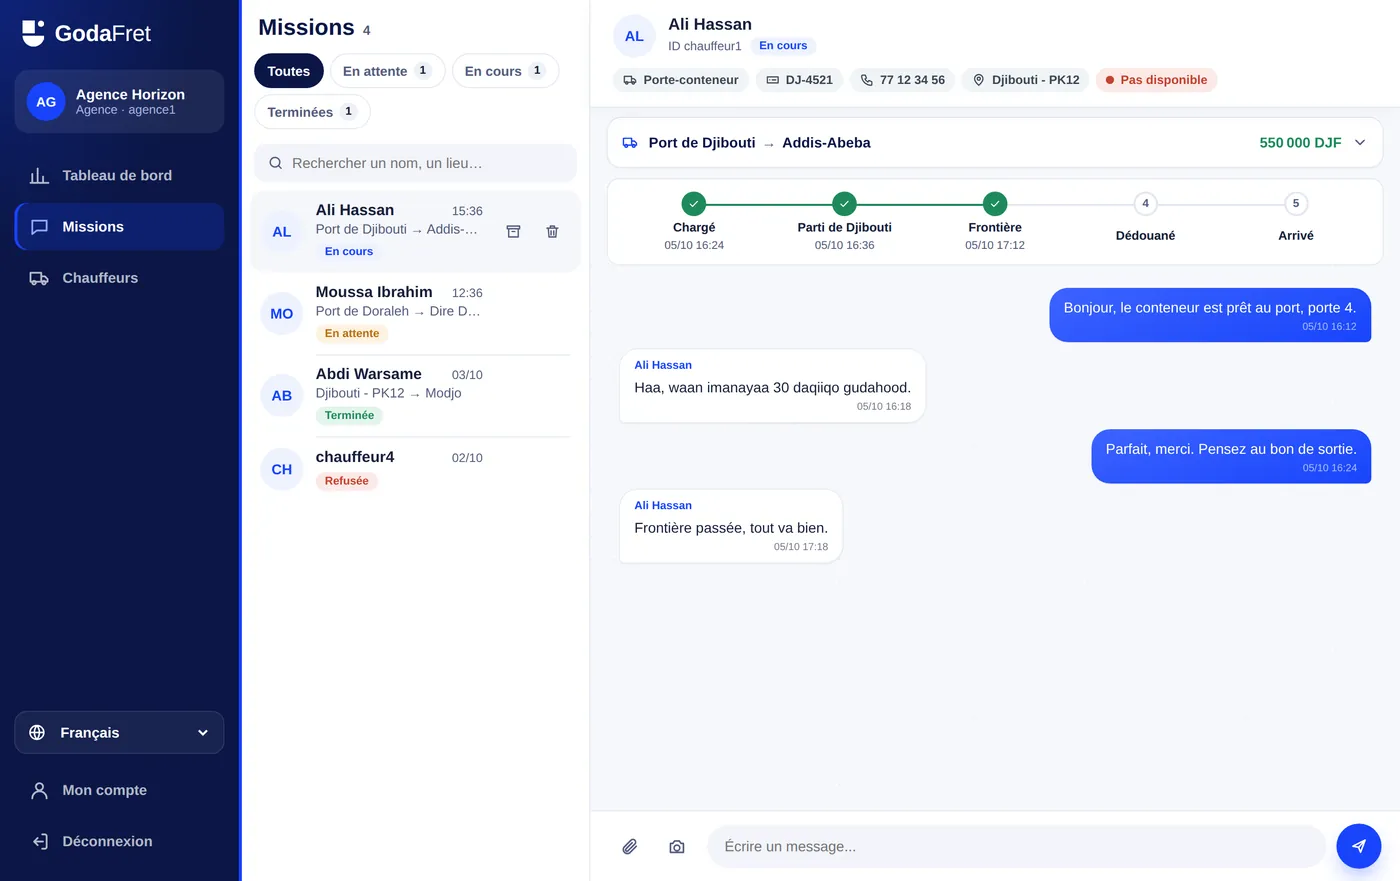The height and width of the screenshot is (881, 1400).
Task: Focus the mission search field
Action: click(415, 163)
